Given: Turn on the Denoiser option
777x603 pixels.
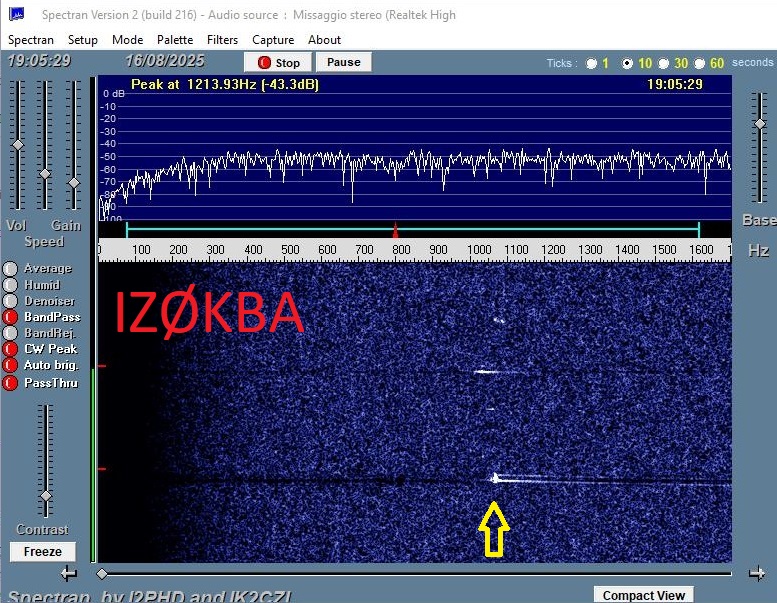Looking at the screenshot, I should pyautogui.click(x=10, y=301).
